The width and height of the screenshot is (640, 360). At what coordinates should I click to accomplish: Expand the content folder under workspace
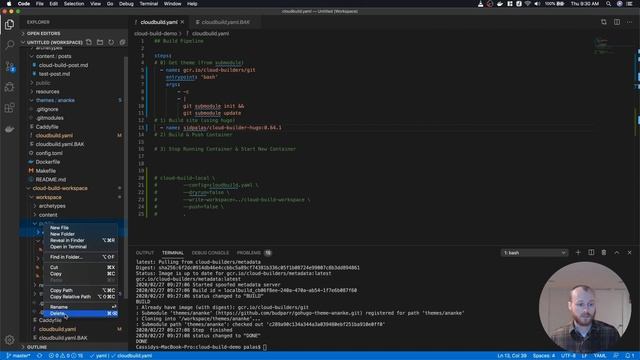pos(48,215)
